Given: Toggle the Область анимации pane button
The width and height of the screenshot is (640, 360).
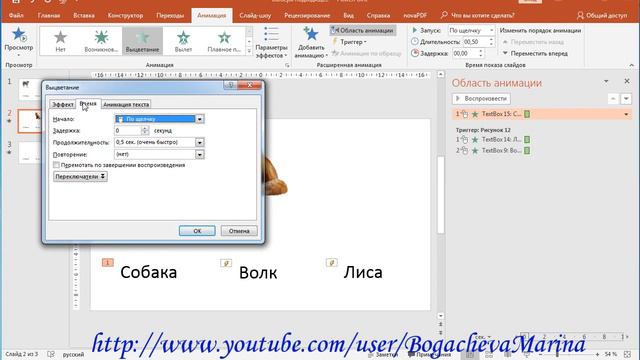Looking at the screenshot, I should click(362, 30).
